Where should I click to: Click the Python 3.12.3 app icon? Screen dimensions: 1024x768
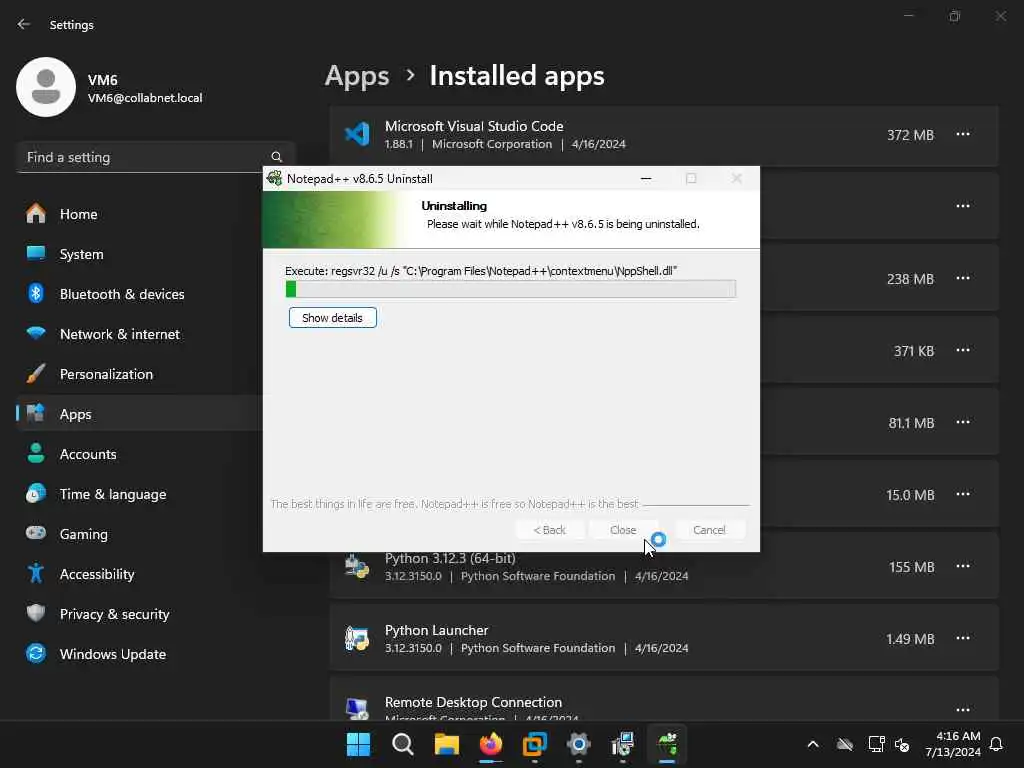pos(357,566)
